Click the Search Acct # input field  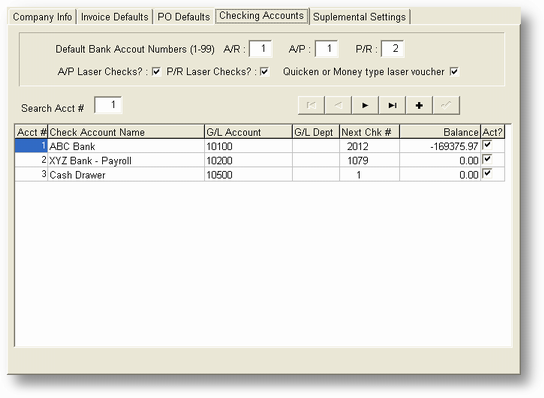(108, 105)
